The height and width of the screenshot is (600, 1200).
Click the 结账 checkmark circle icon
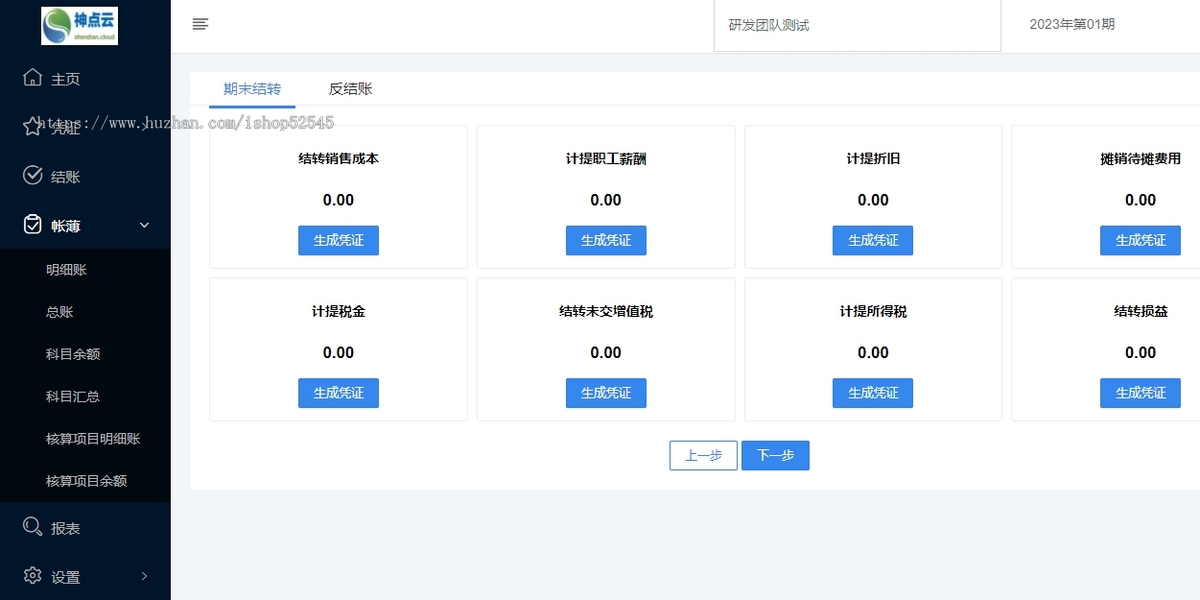coord(32,176)
